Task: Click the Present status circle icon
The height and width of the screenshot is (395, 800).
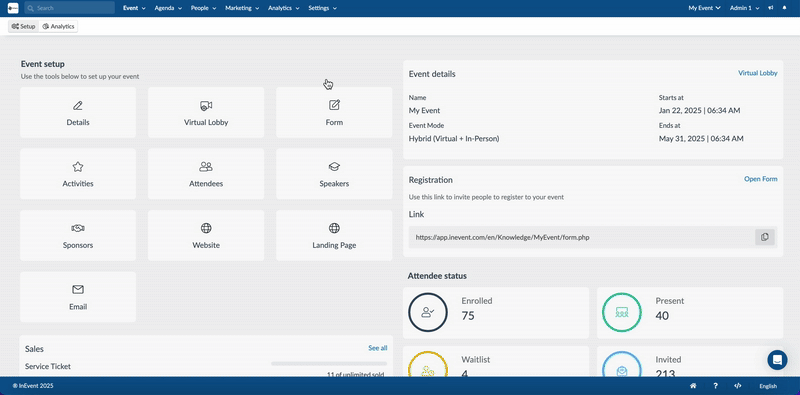Action: click(621, 313)
